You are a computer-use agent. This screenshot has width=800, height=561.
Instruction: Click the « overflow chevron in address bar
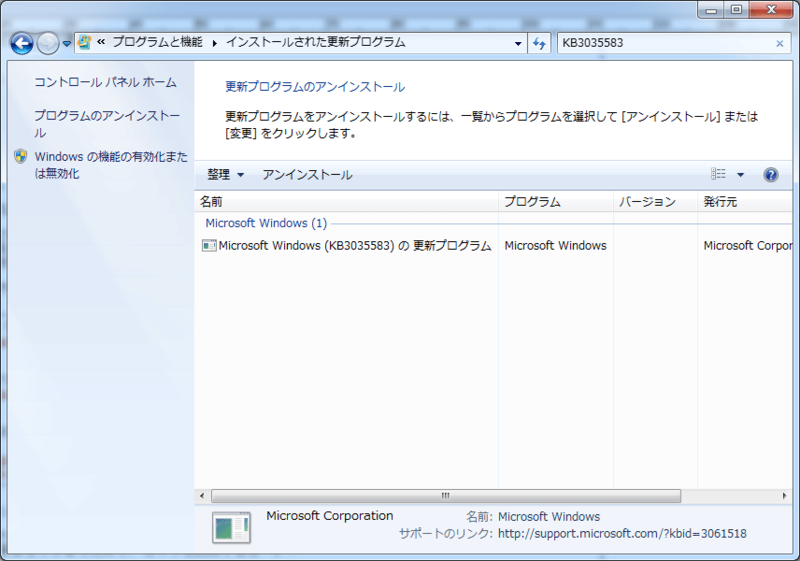coord(101,42)
